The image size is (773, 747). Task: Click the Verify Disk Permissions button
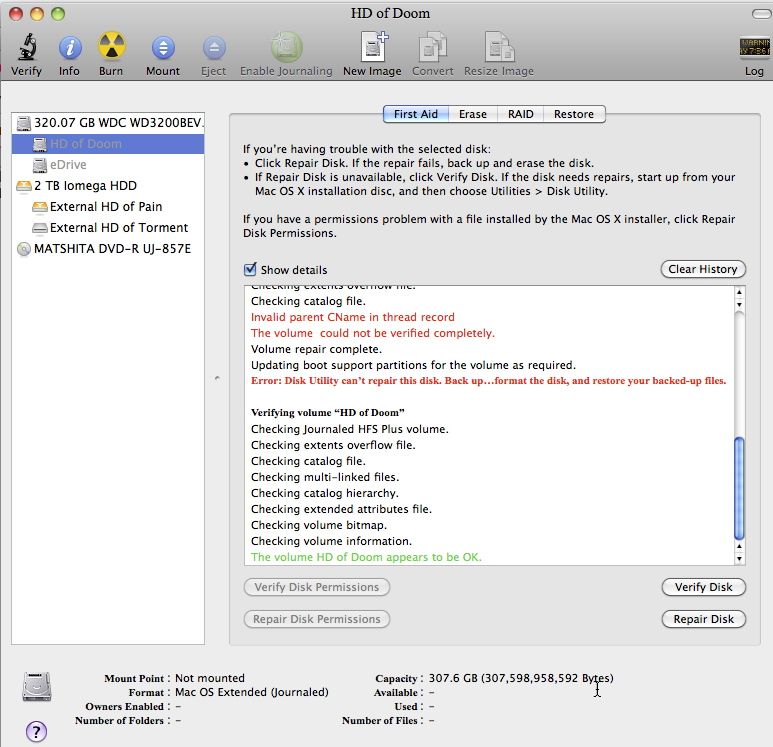click(316, 587)
